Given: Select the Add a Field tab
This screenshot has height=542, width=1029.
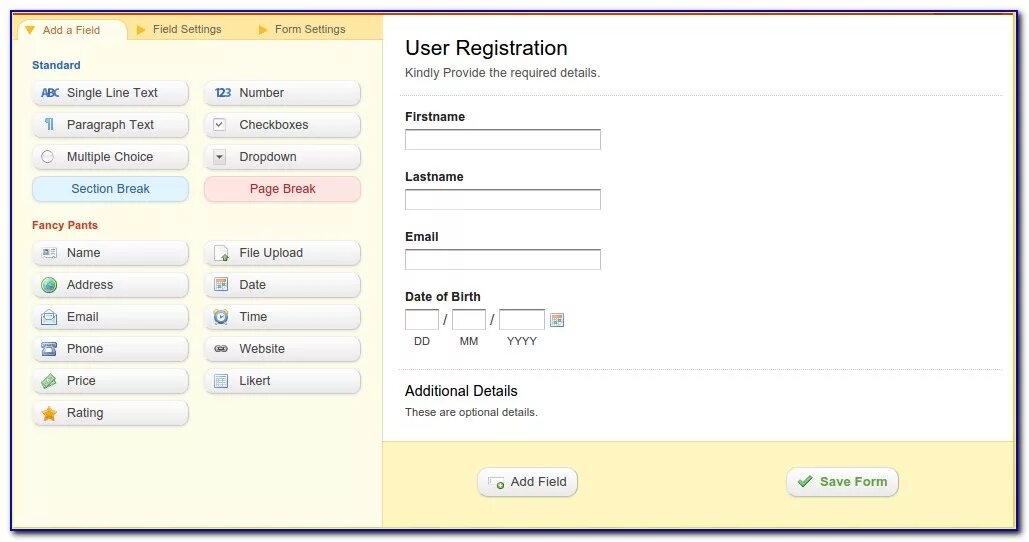Looking at the screenshot, I should (x=70, y=30).
